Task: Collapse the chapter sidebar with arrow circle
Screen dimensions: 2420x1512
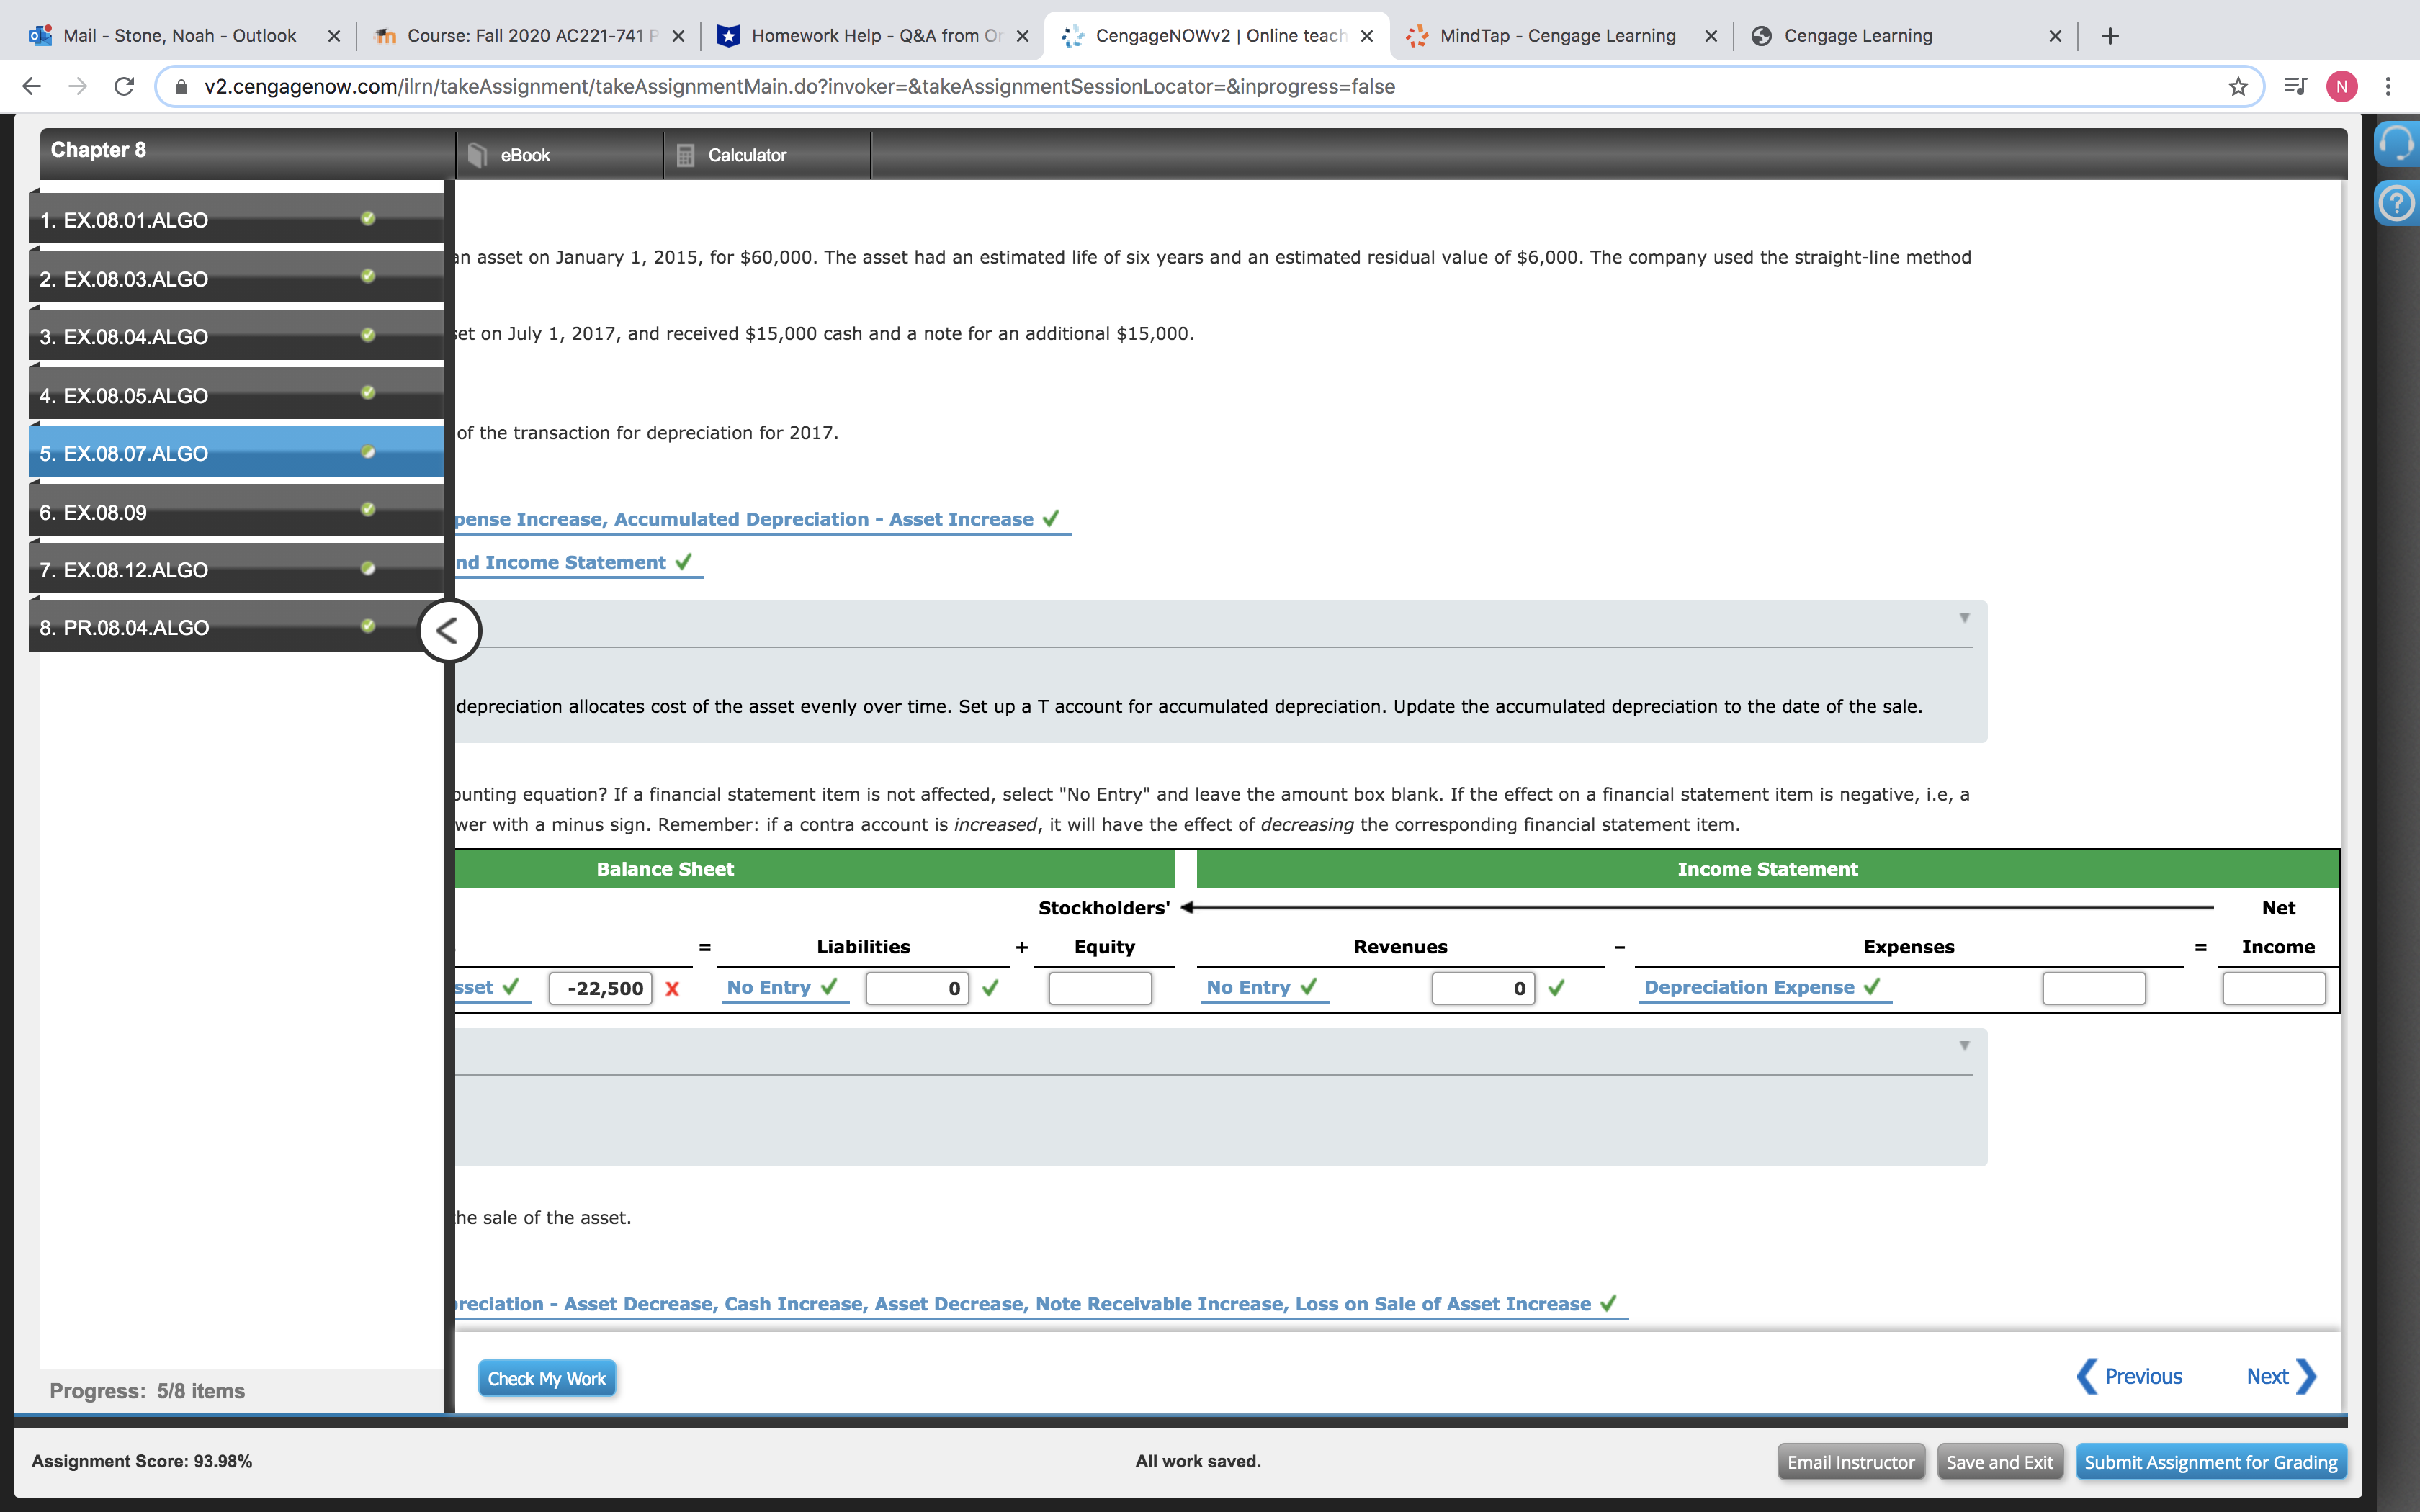Action: [449, 631]
